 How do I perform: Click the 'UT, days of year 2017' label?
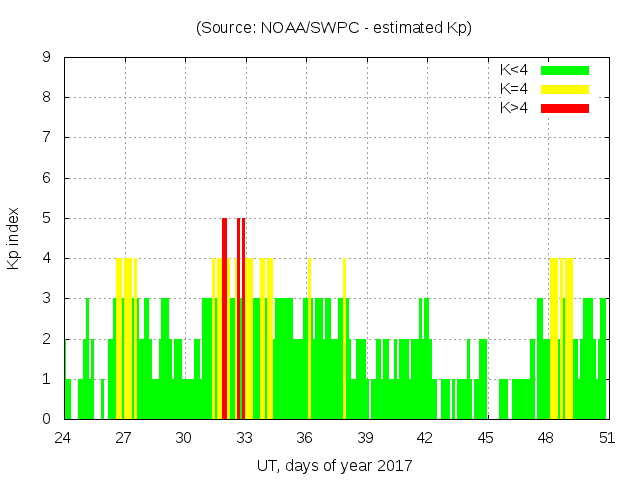[334, 465]
